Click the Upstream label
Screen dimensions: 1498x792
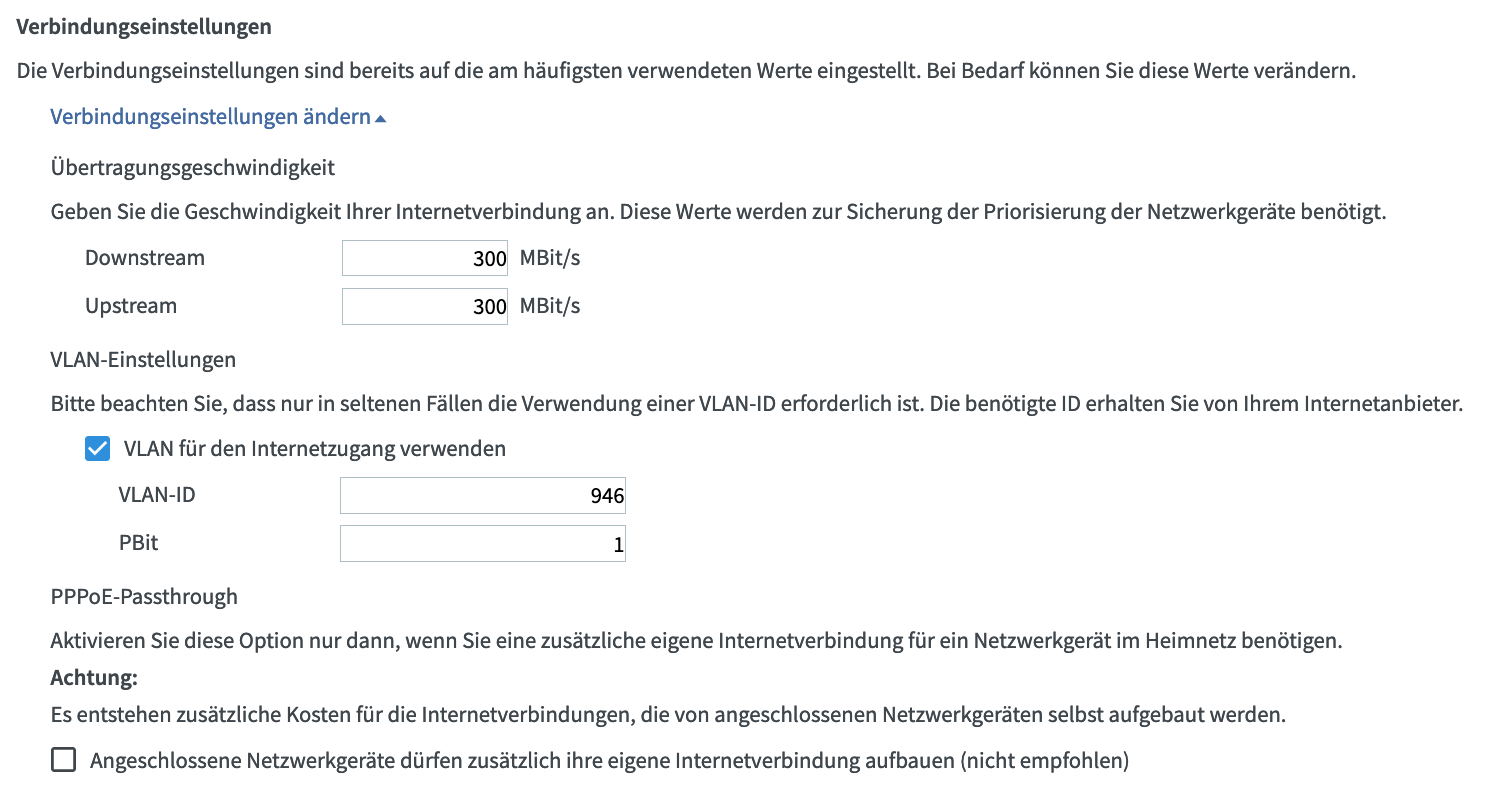(x=131, y=306)
